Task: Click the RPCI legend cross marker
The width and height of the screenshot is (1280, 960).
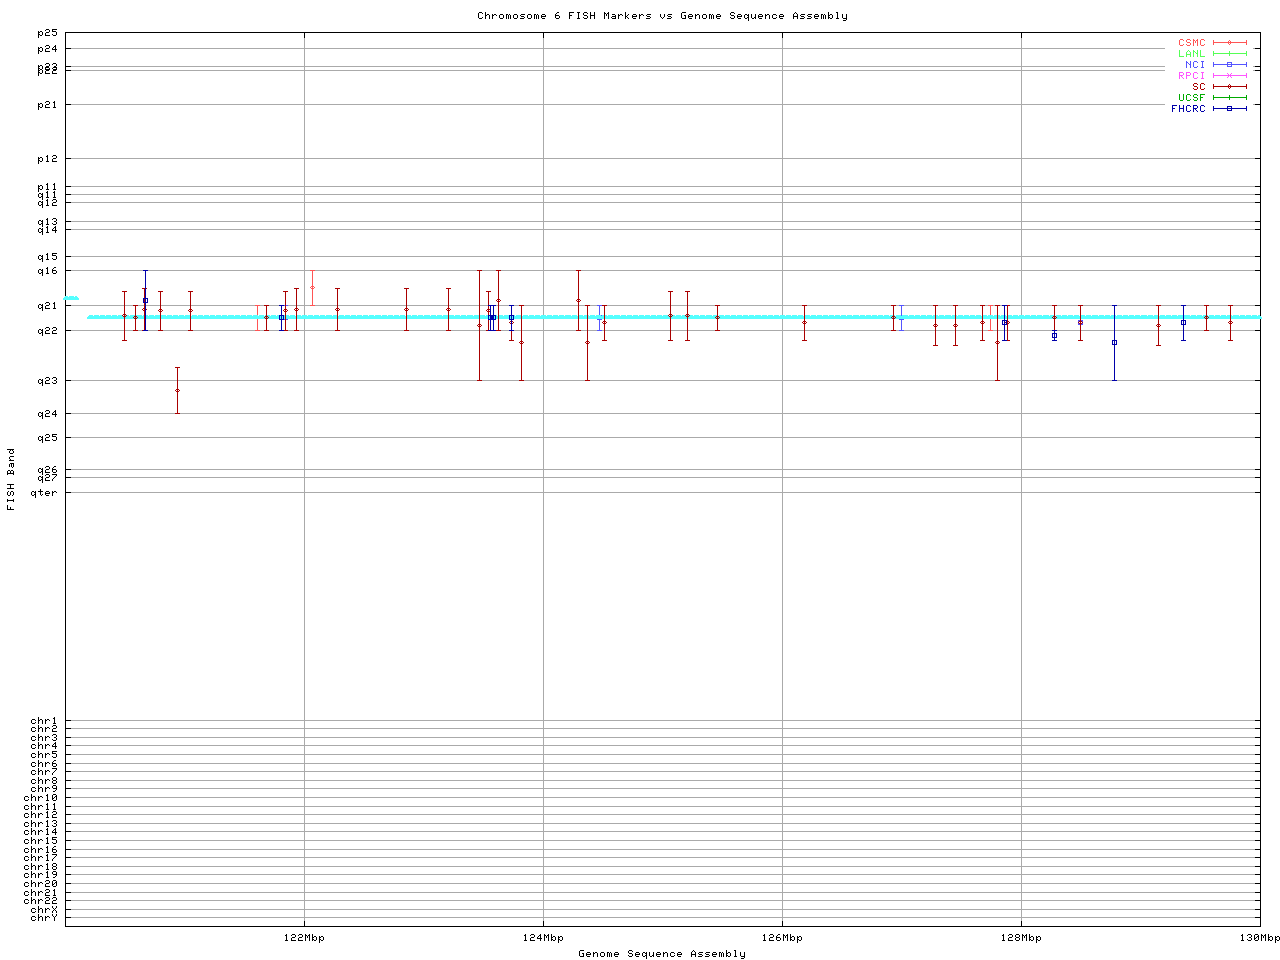Action: pos(1229,76)
